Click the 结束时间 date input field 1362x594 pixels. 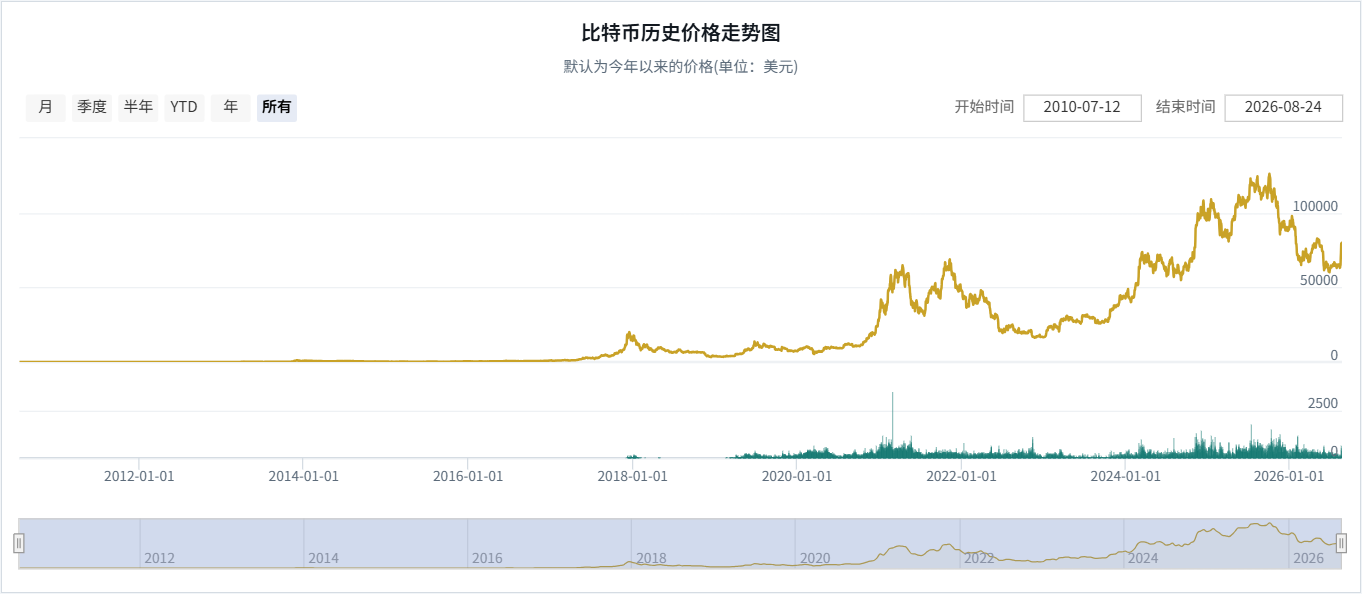point(1283,107)
